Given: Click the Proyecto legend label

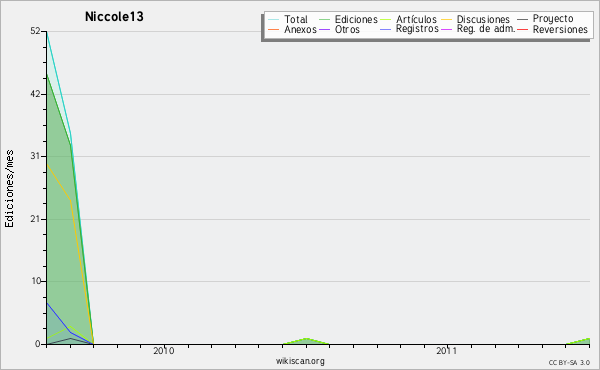Looking at the screenshot, I should point(553,19).
